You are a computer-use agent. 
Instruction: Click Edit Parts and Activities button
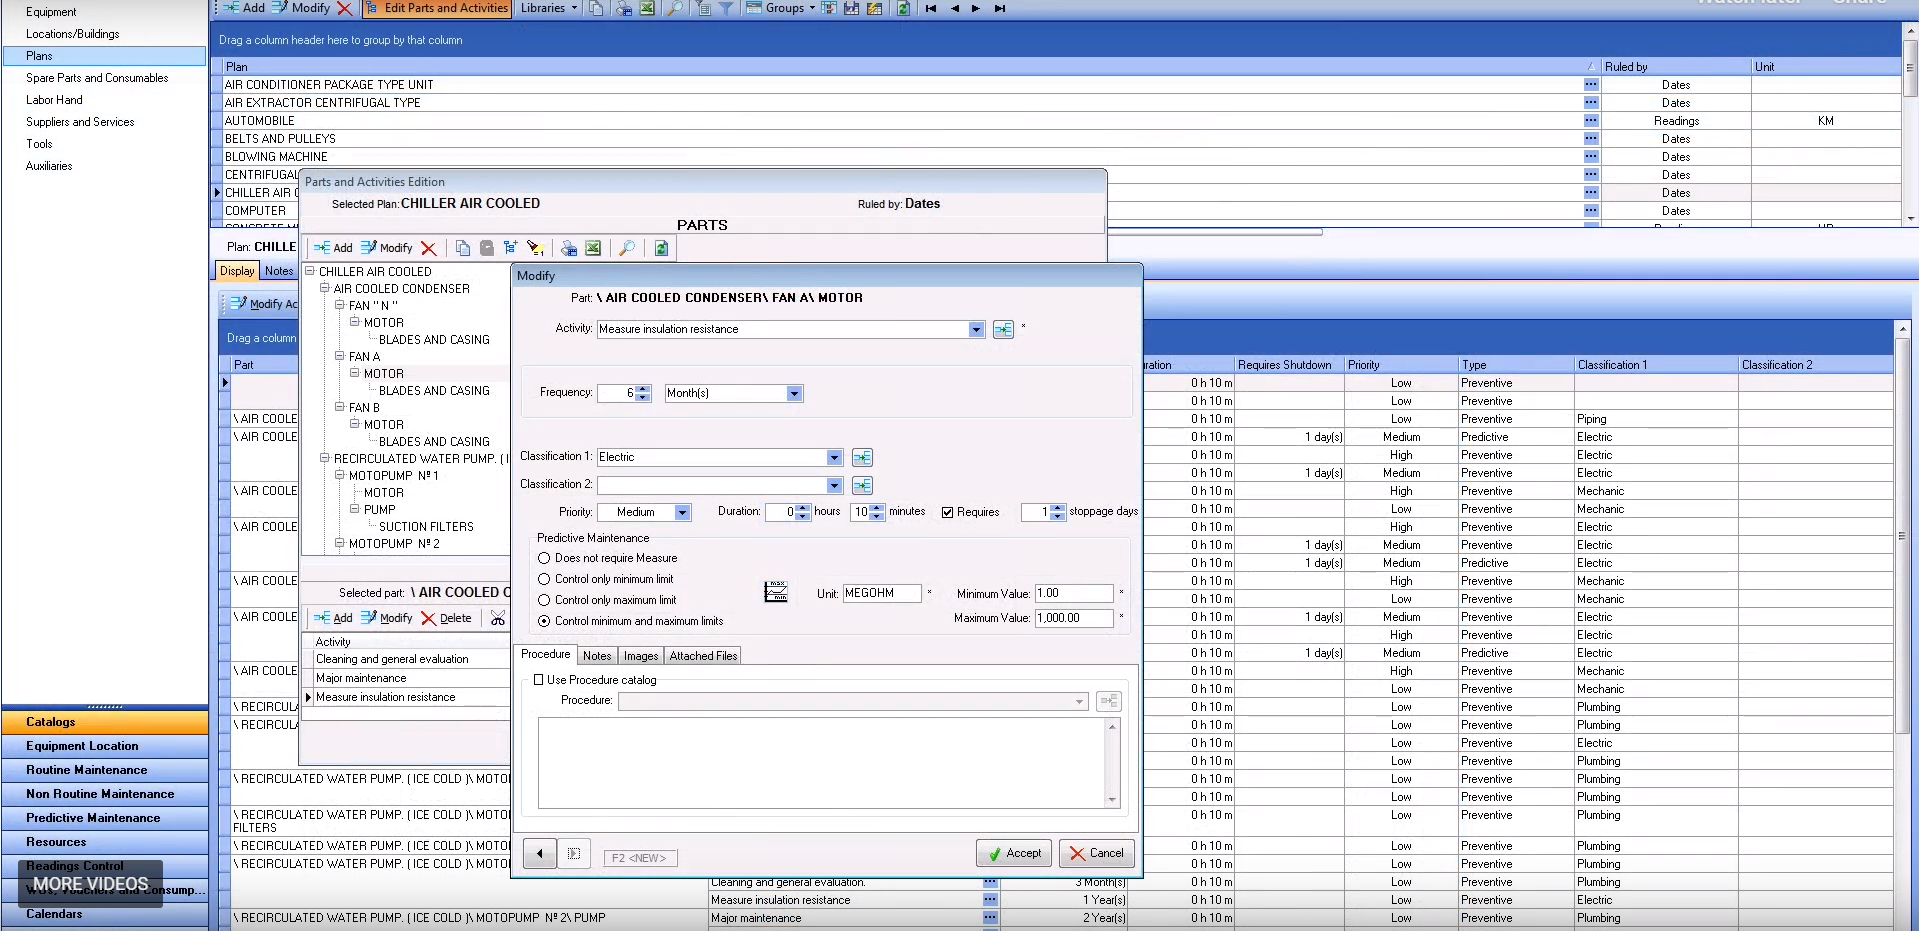point(437,8)
